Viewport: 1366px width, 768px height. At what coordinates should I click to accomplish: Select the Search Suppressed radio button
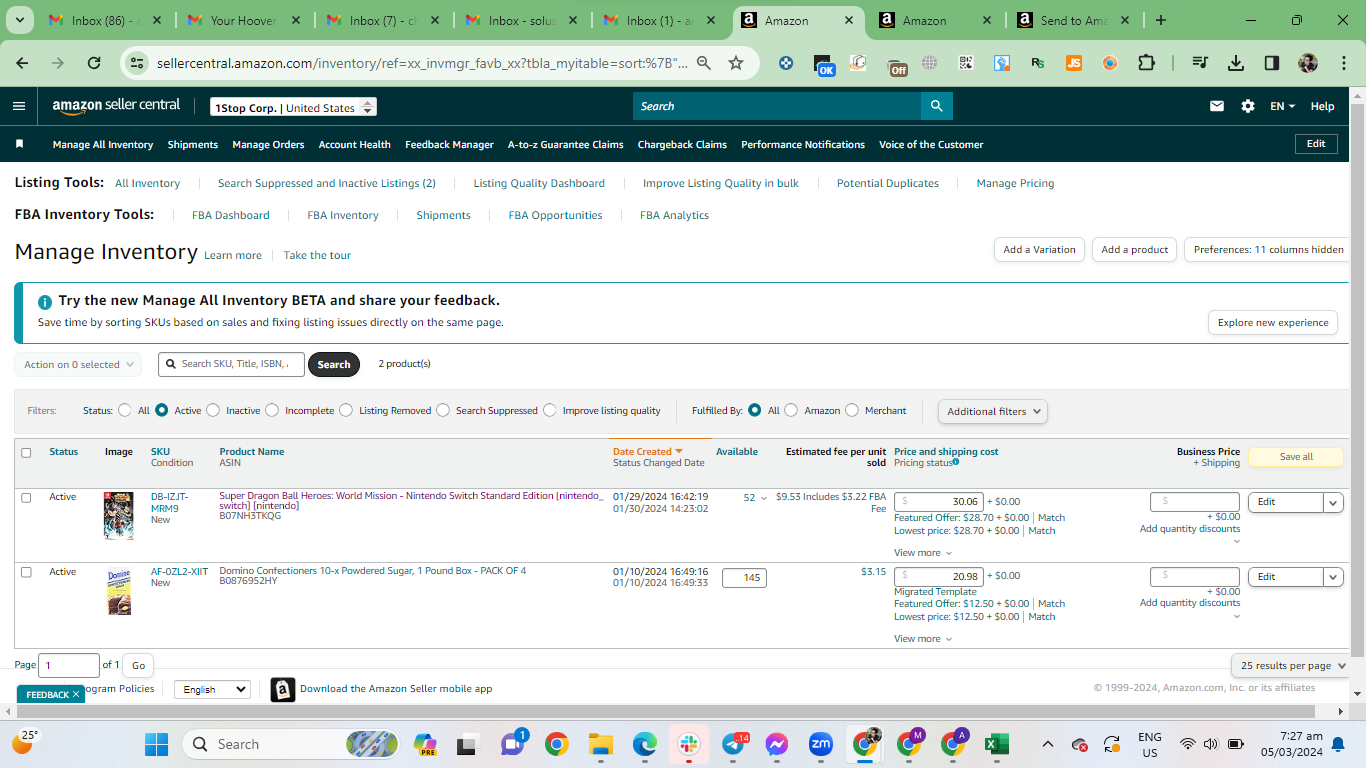[x=443, y=410]
